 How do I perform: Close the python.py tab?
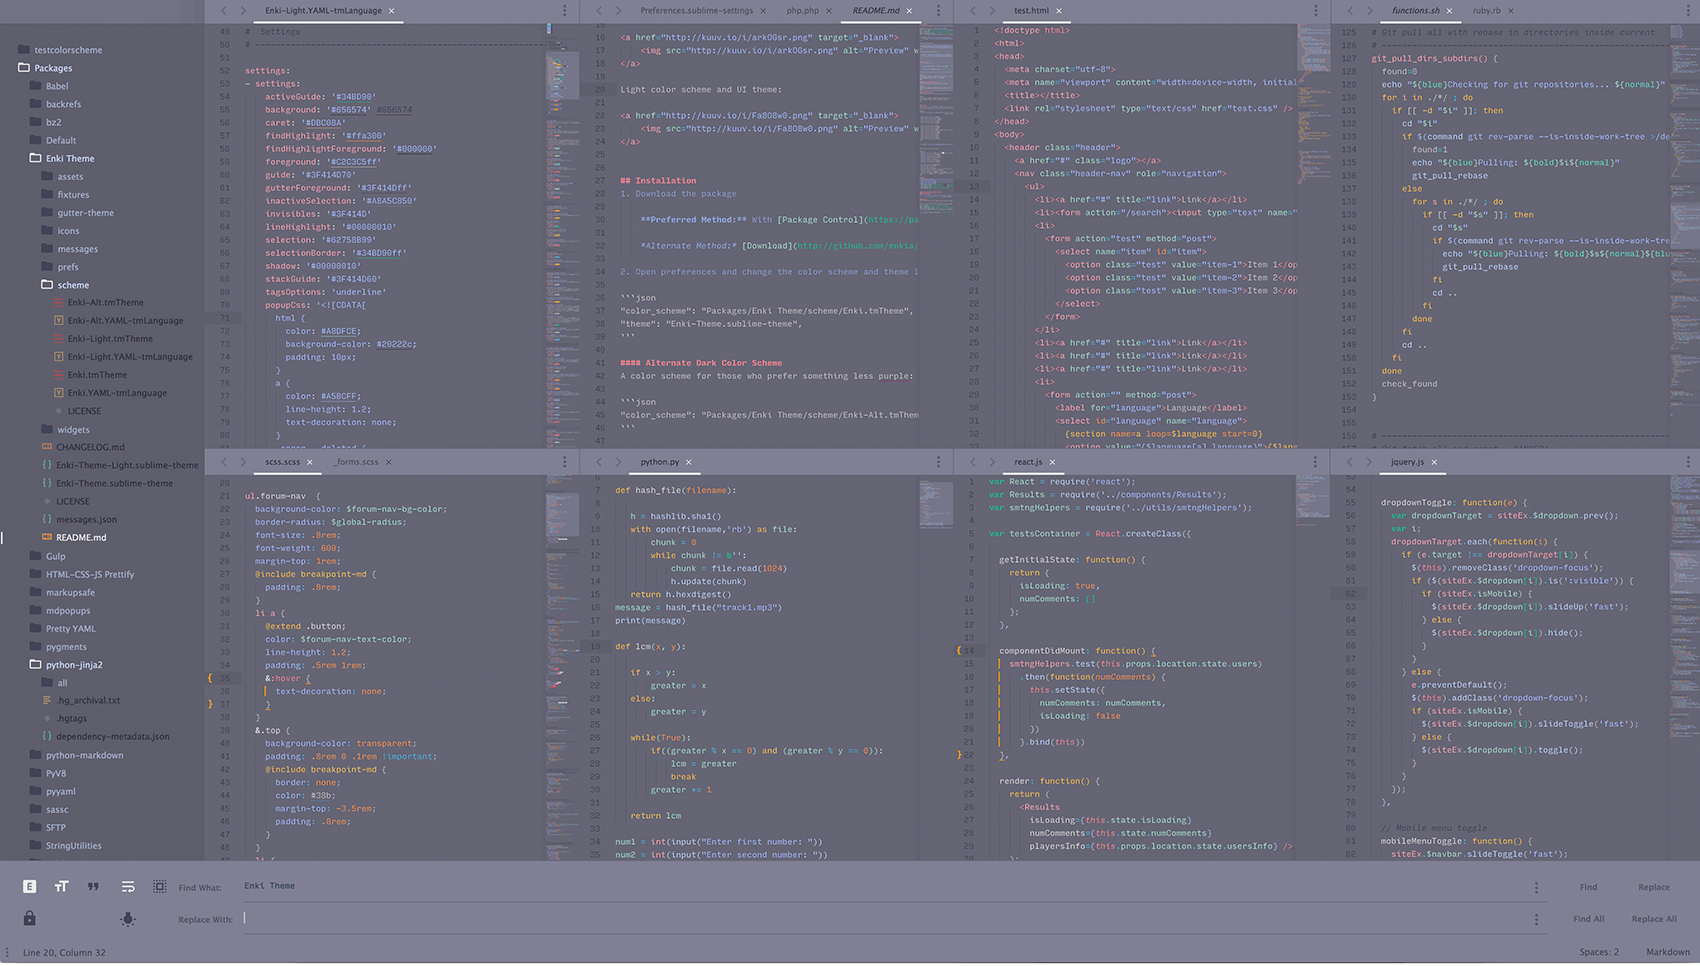click(x=688, y=462)
